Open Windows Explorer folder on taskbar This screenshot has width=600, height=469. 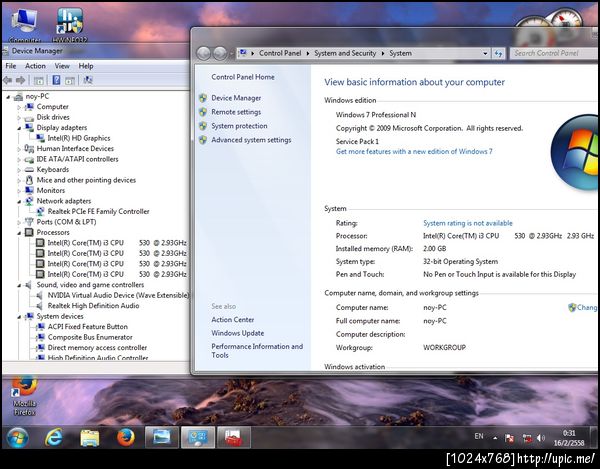90,437
